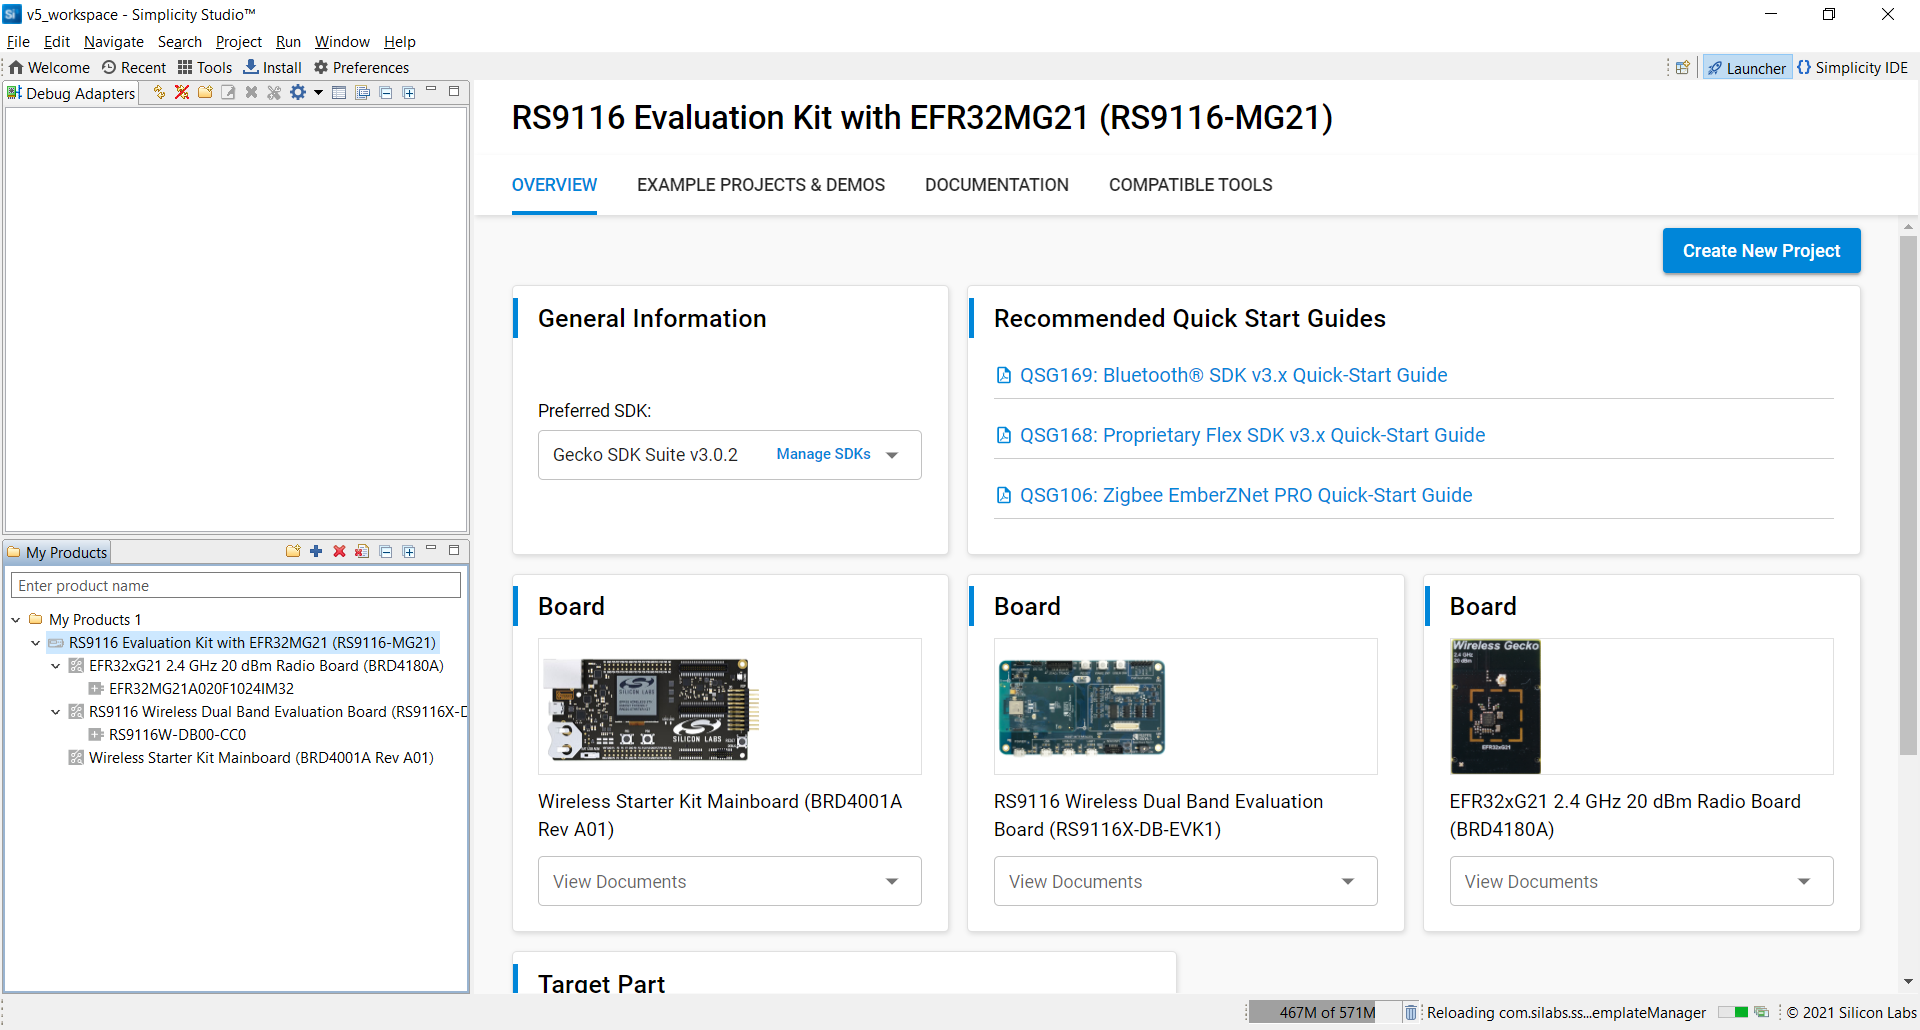This screenshot has height=1030, width=1920.
Task: Select the Launcher perspective
Action: [x=1747, y=68]
